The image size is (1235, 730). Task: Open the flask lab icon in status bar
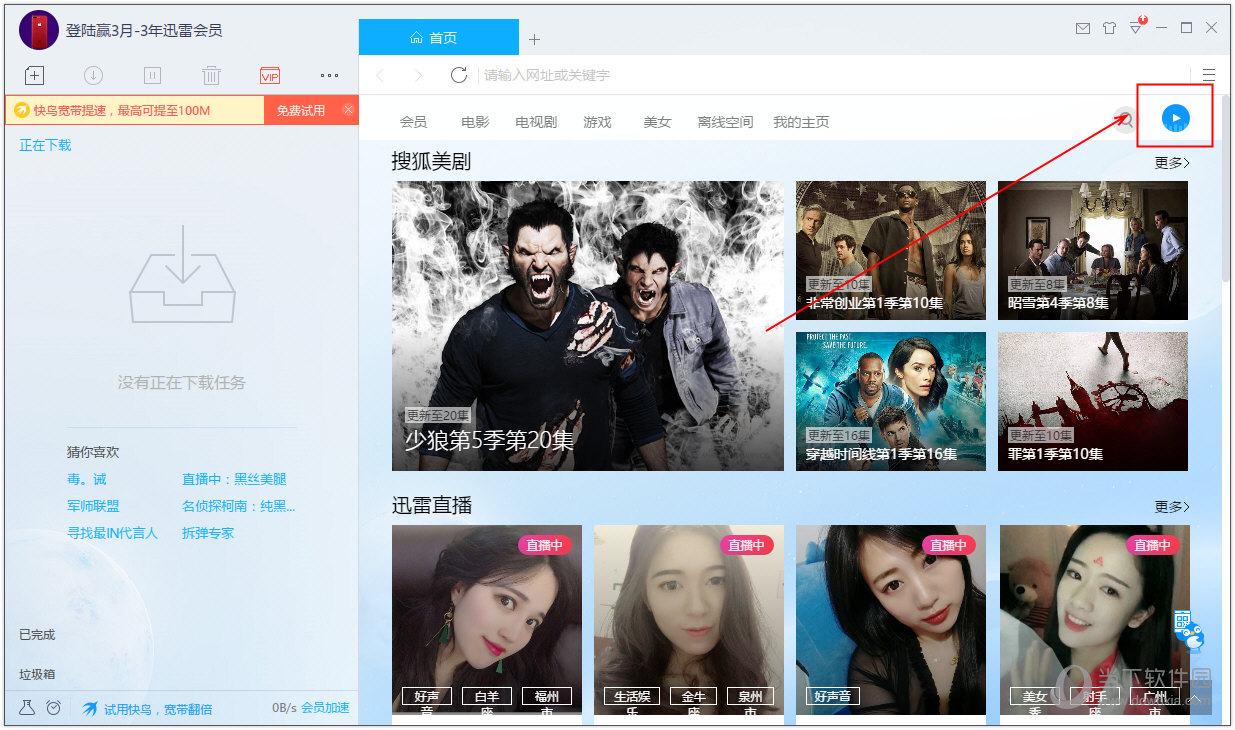[x=27, y=708]
